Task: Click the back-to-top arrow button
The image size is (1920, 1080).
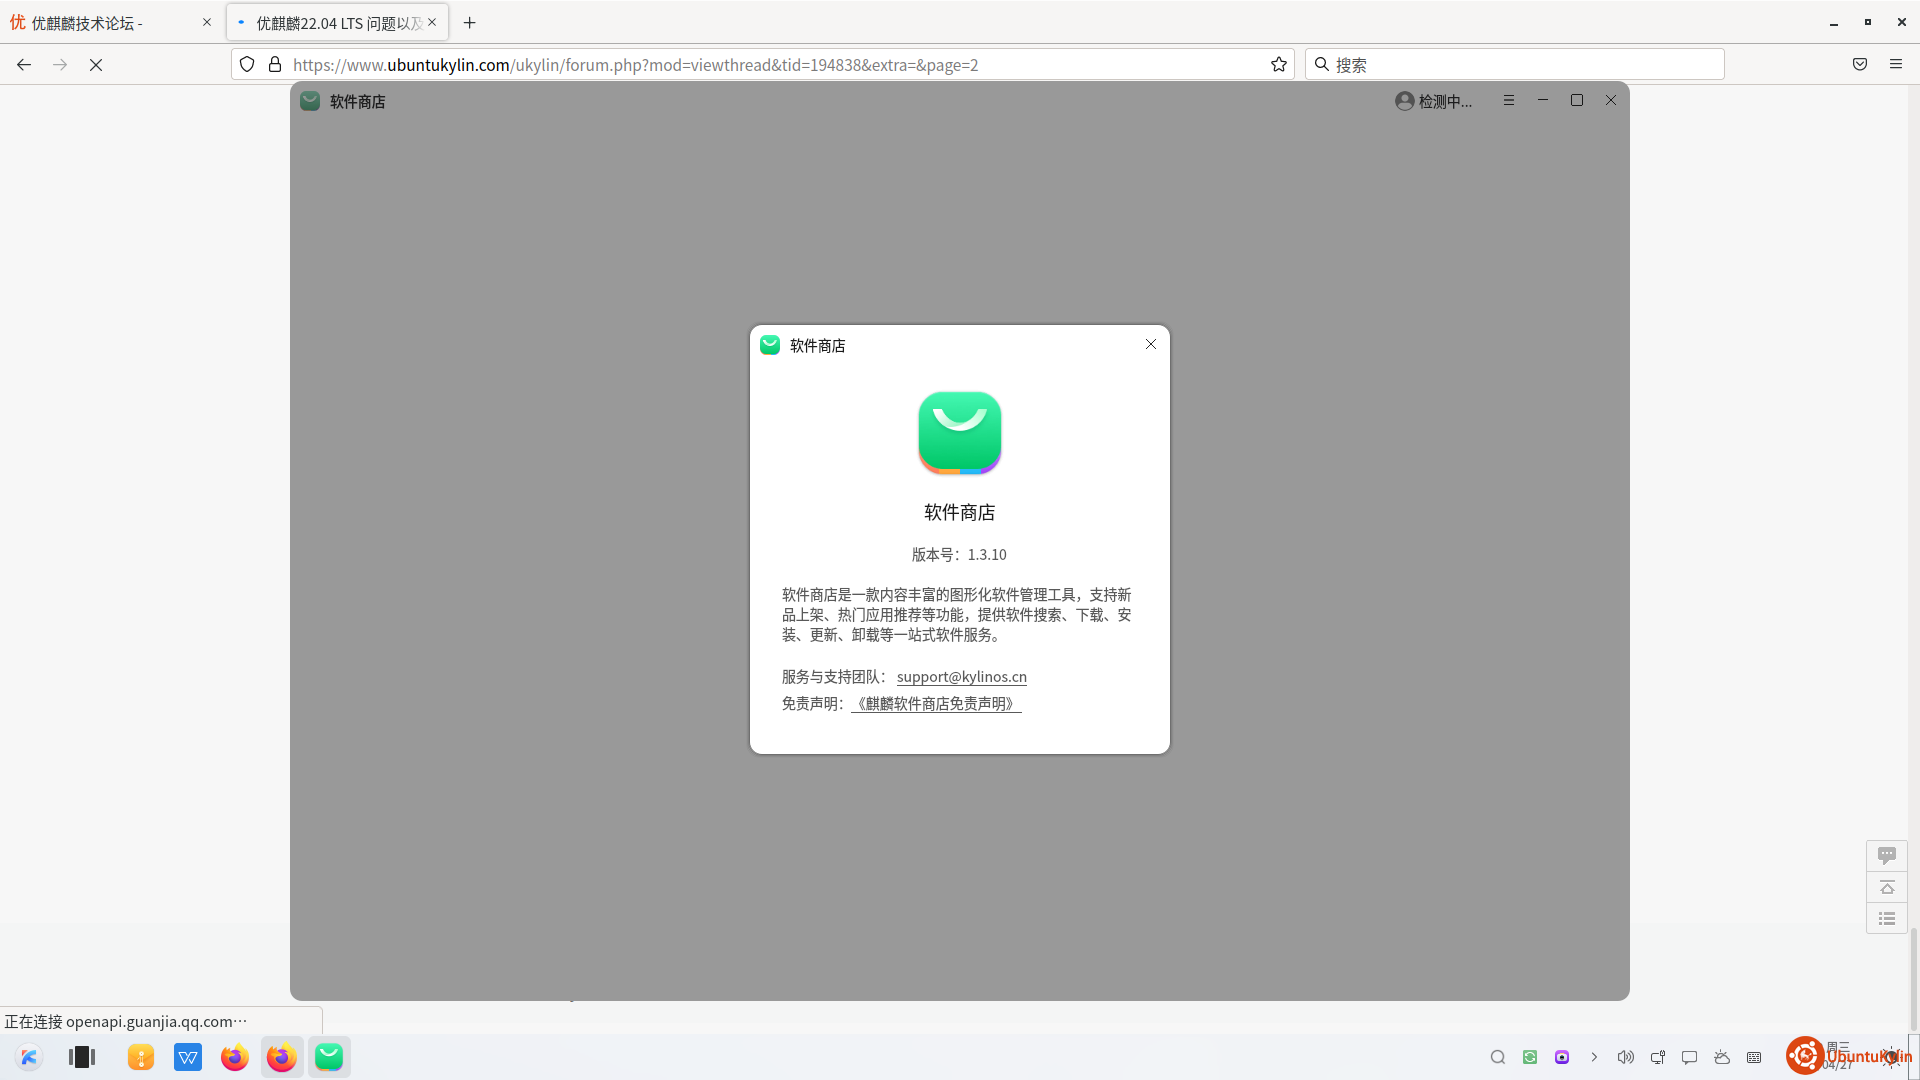Action: click(x=1887, y=887)
